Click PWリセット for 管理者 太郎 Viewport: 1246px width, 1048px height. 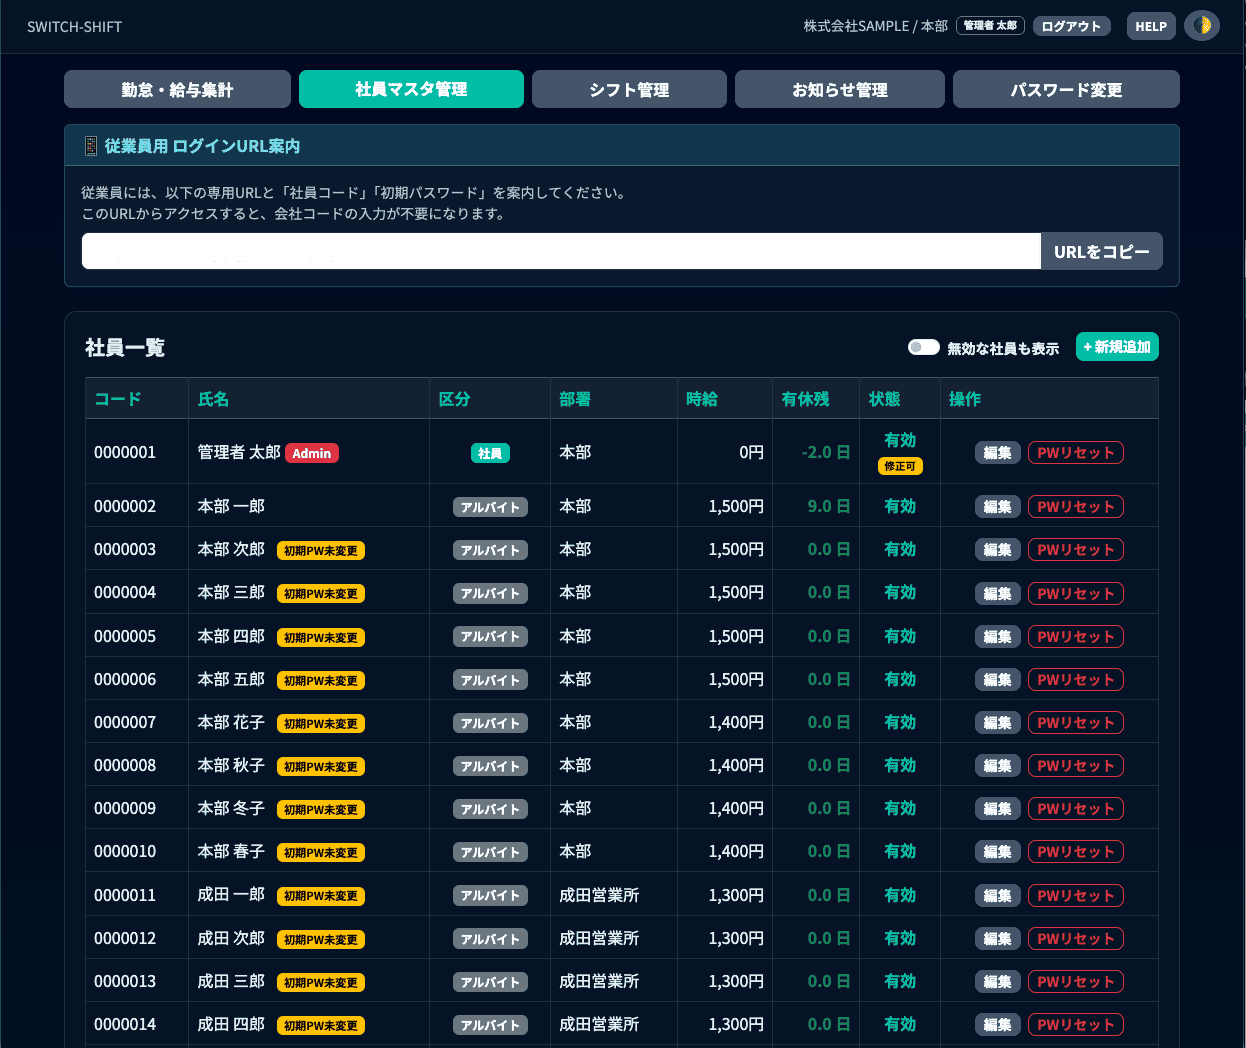(x=1075, y=452)
